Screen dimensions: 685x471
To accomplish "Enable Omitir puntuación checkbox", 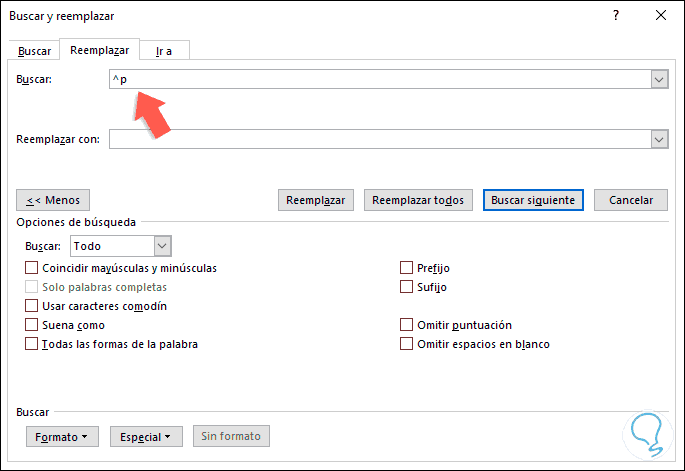I will pyautogui.click(x=407, y=325).
